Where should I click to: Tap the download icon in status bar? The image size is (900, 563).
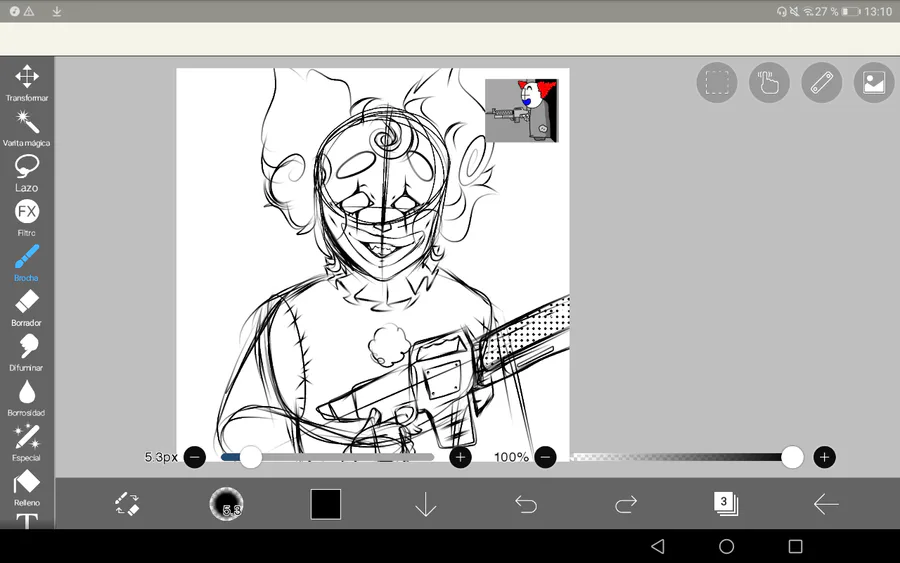click(56, 11)
